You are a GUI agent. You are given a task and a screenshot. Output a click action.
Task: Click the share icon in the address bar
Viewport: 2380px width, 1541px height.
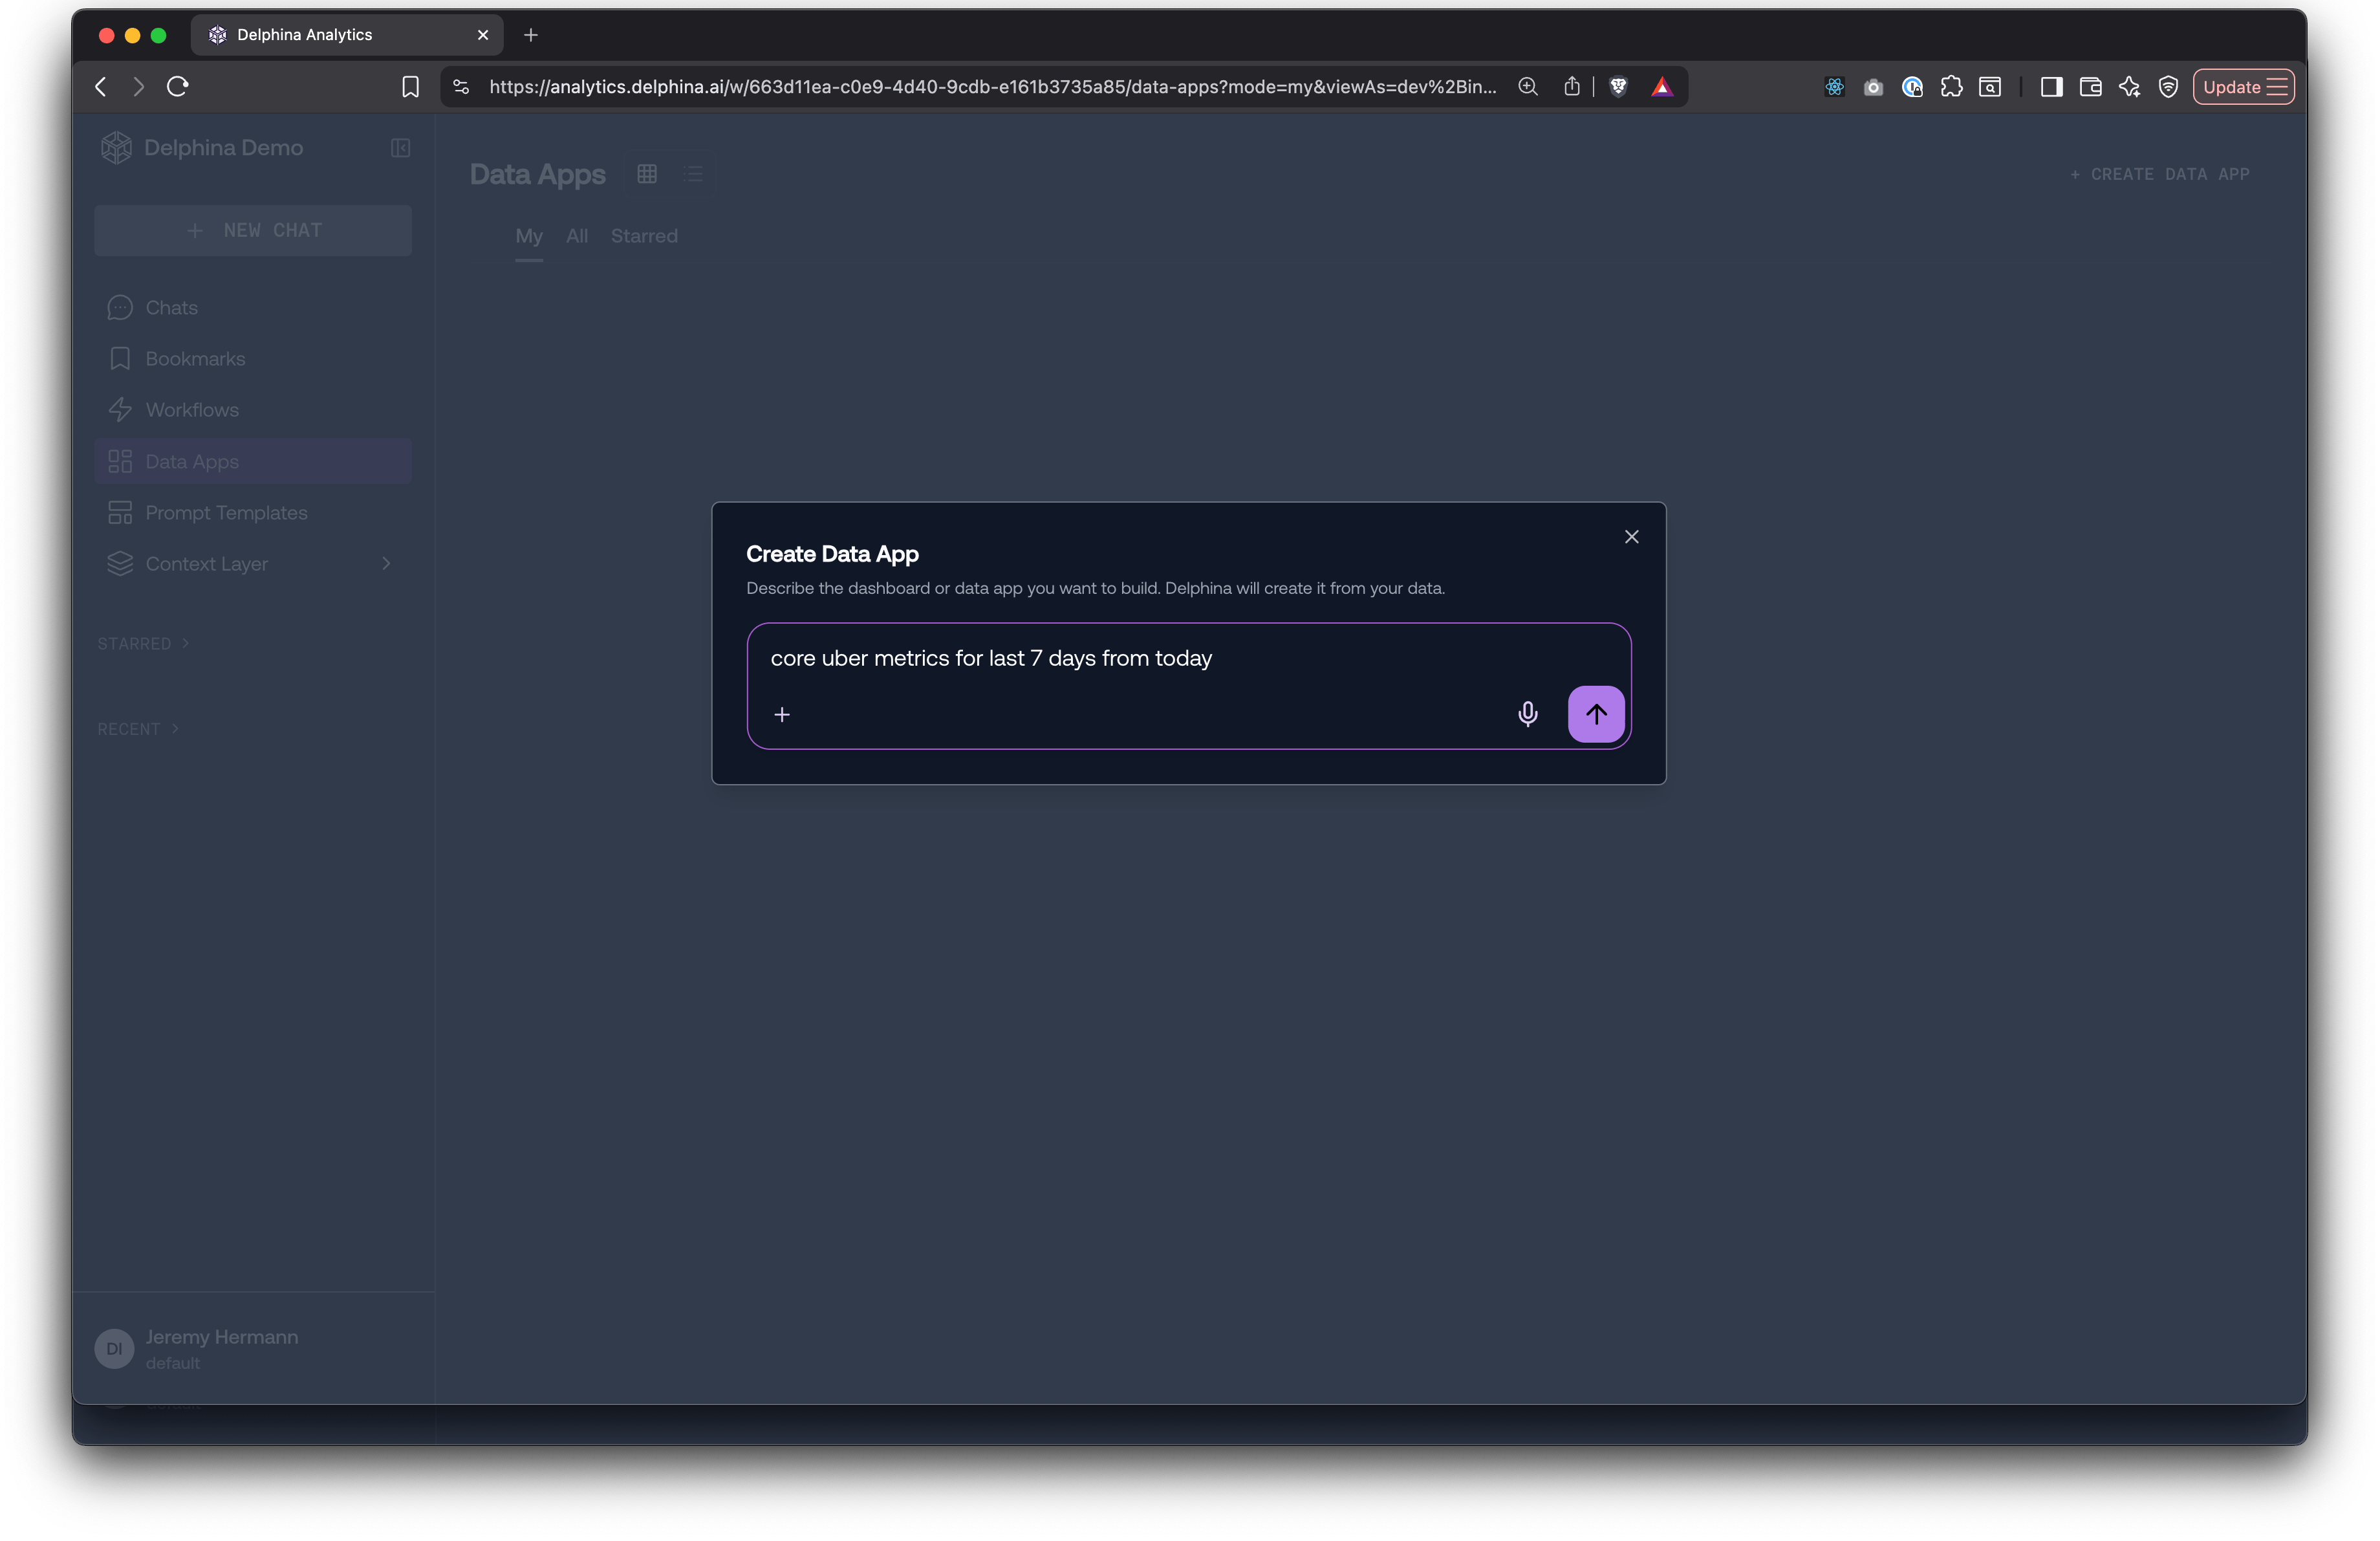pos(1571,87)
